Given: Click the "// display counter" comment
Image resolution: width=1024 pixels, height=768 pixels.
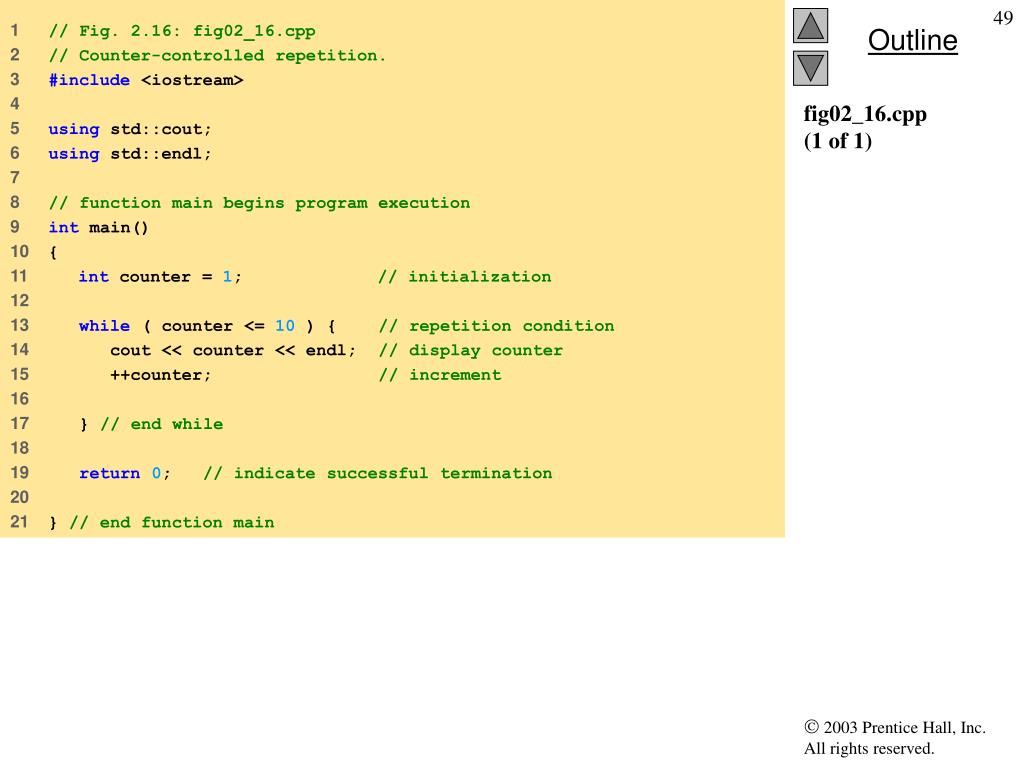Looking at the screenshot, I should click(x=471, y=351).
